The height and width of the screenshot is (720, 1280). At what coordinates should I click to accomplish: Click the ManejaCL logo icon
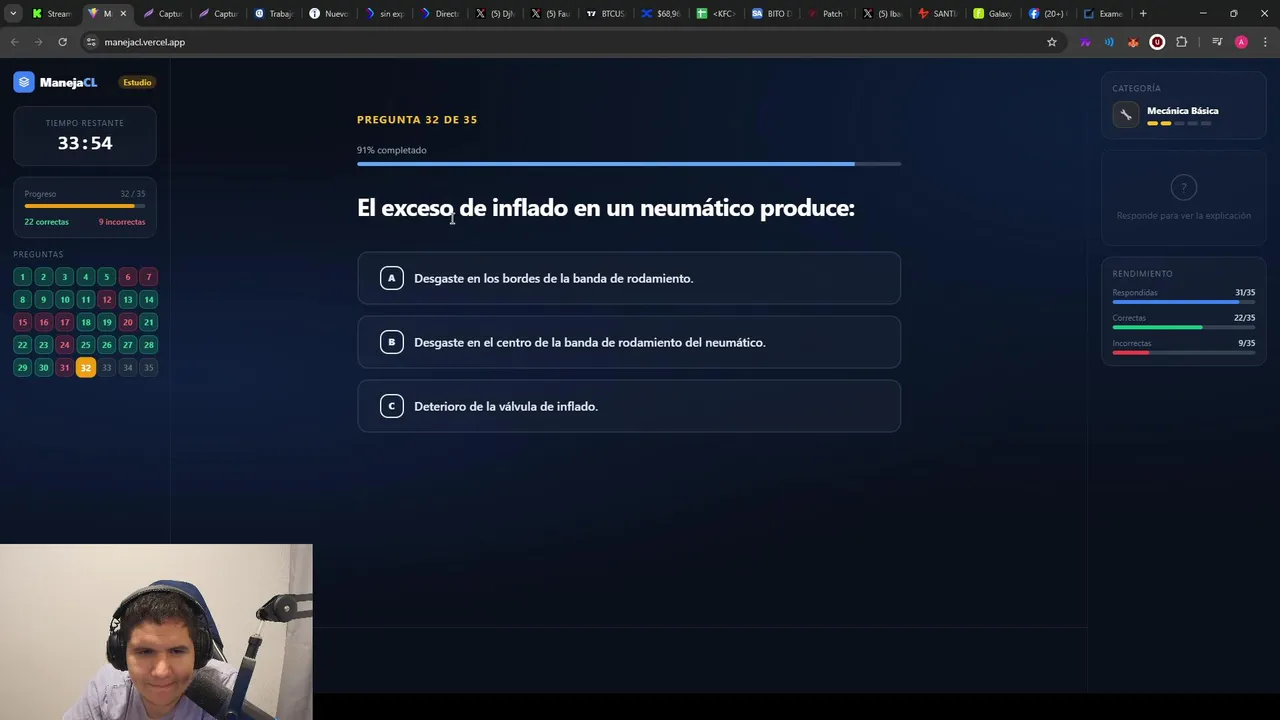pyautogui.click(x=24, y=82)
